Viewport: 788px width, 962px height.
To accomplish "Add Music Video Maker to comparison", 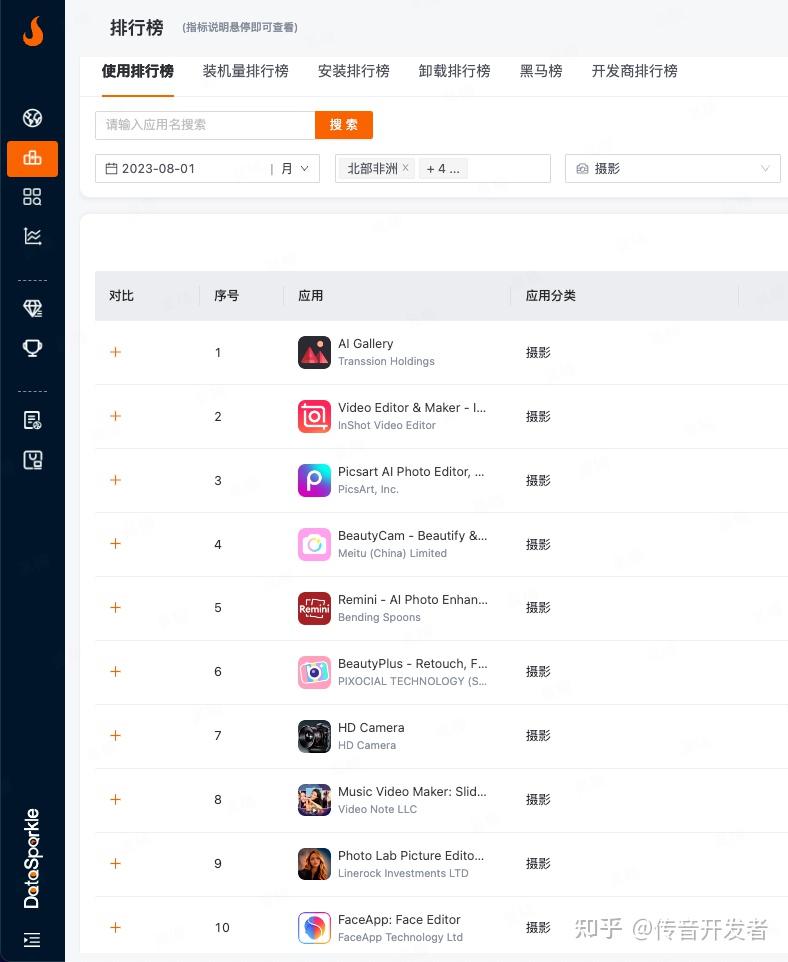I will click(115, 799).
